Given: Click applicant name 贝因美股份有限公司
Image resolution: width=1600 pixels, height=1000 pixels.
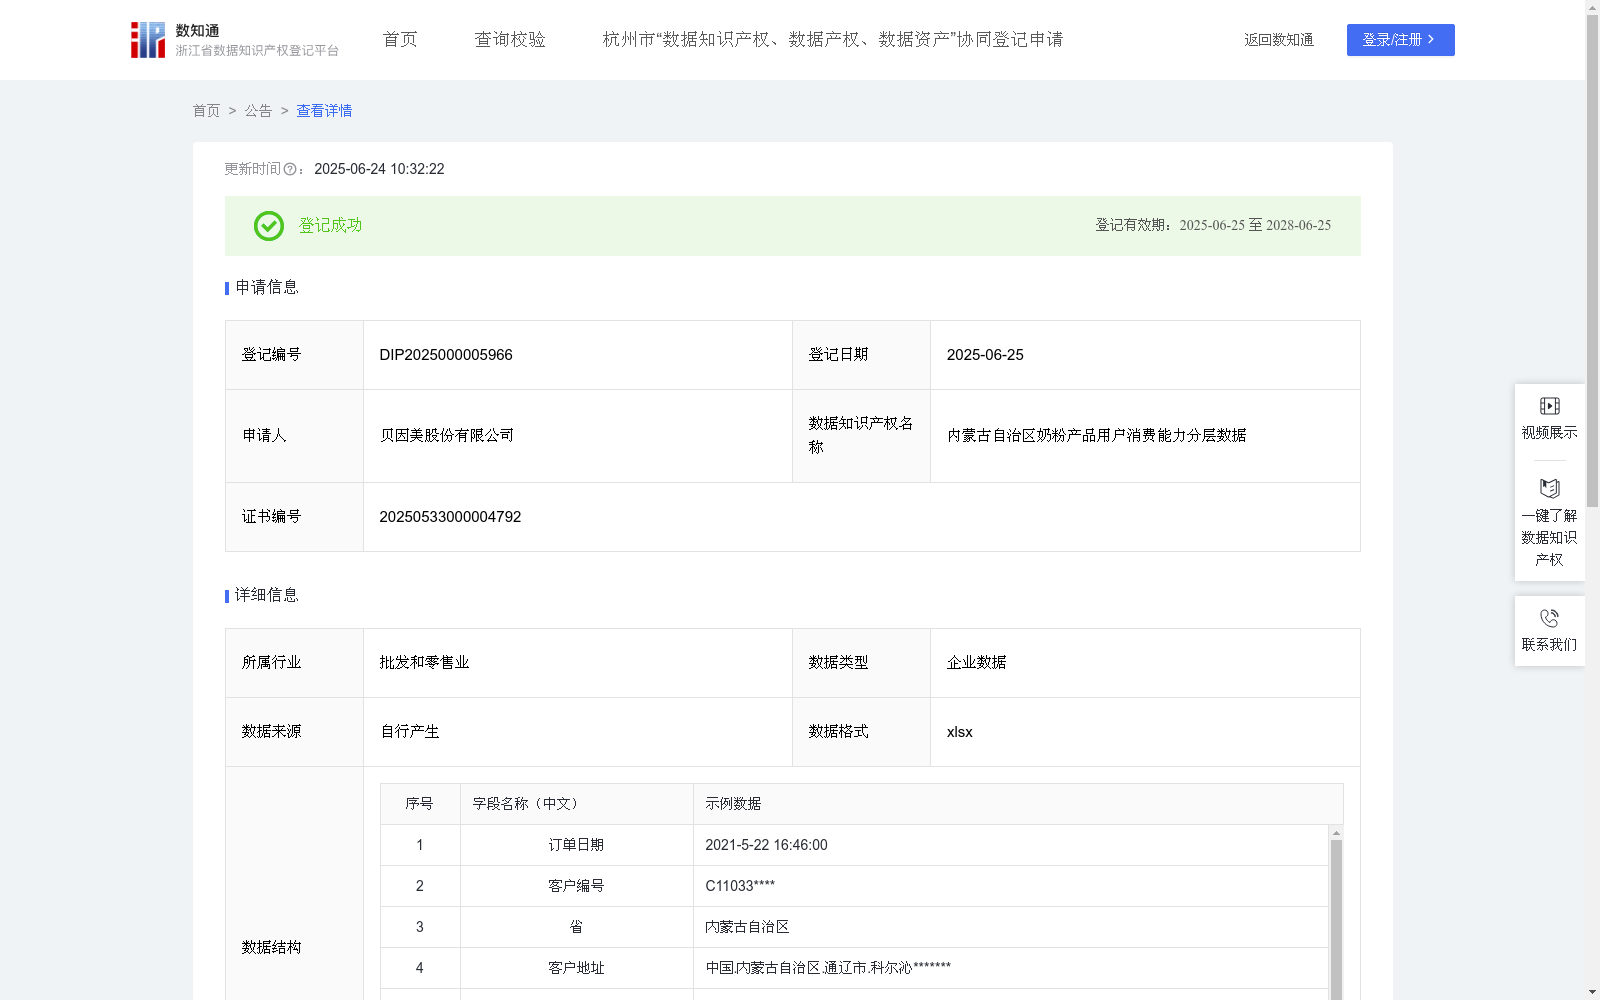Looking at the screenshot, I should (446, 435).
